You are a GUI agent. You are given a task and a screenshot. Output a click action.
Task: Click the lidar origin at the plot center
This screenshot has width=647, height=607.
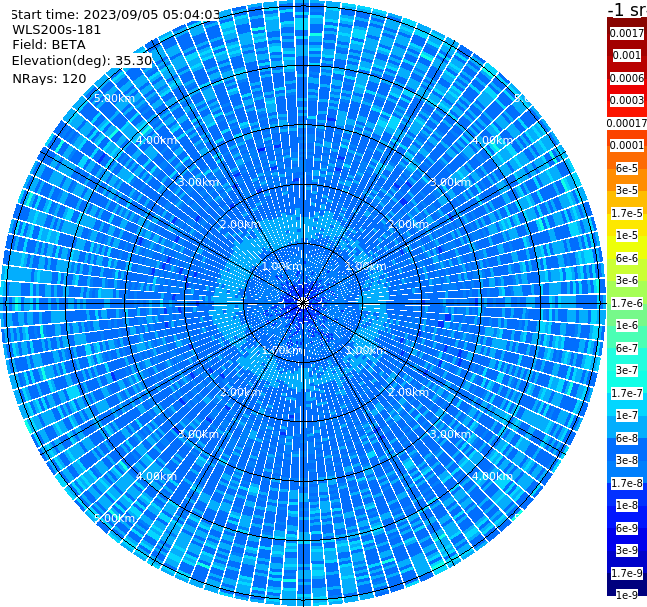click(x=303, y=303)
